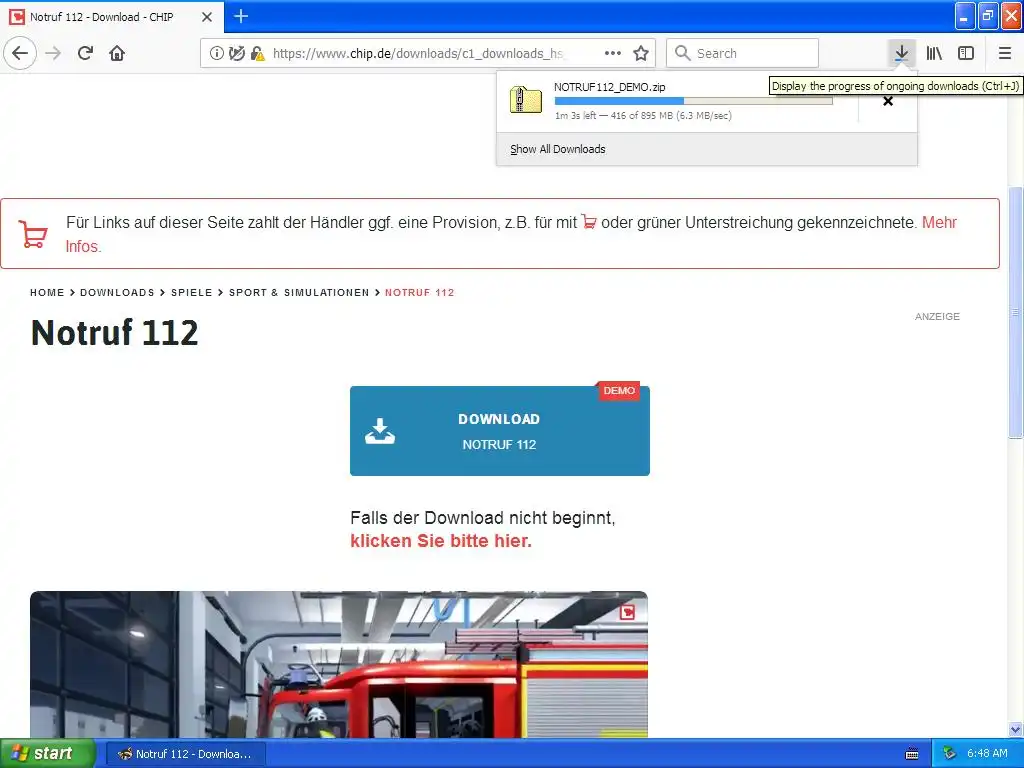Click the taskbar clock 6:48 AM
This screenshot has width=1024, height=768.
click(987, 754)
